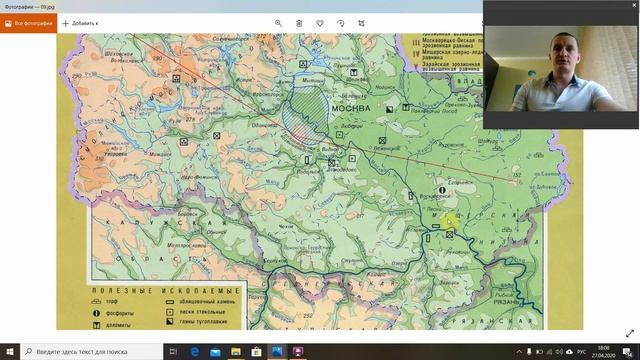640x360 pixels.
Task: Click the КАЛУЖСКАЯ region label
Action: click(x=166, y=223)
